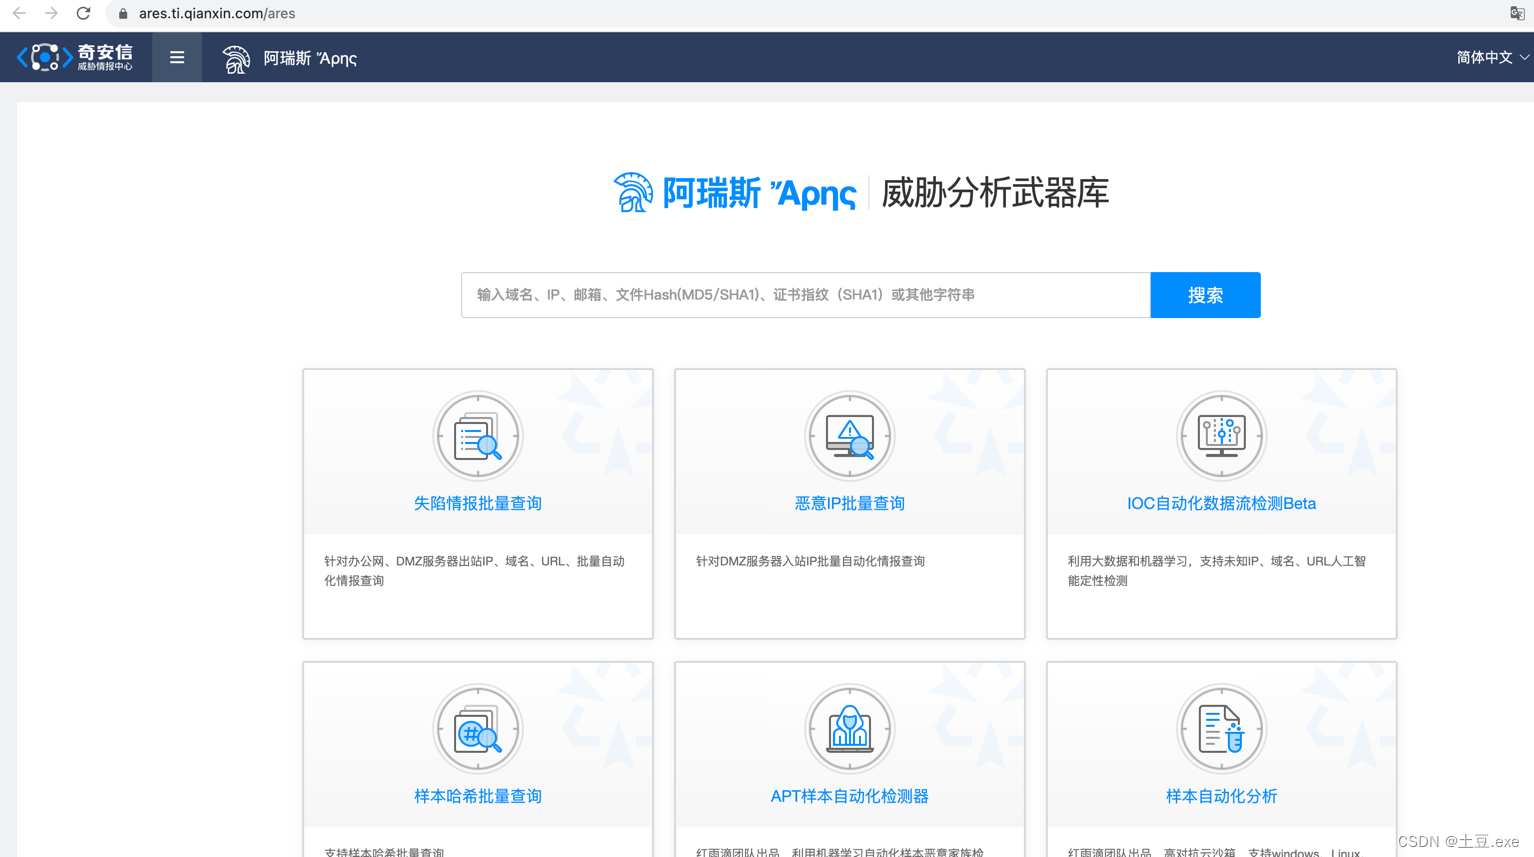Click description text 针对DMZ服务器入站IP批量自动化情报查询
Image resolution: width=1534 pixels, height=857 pixels.
pos(810,561)
